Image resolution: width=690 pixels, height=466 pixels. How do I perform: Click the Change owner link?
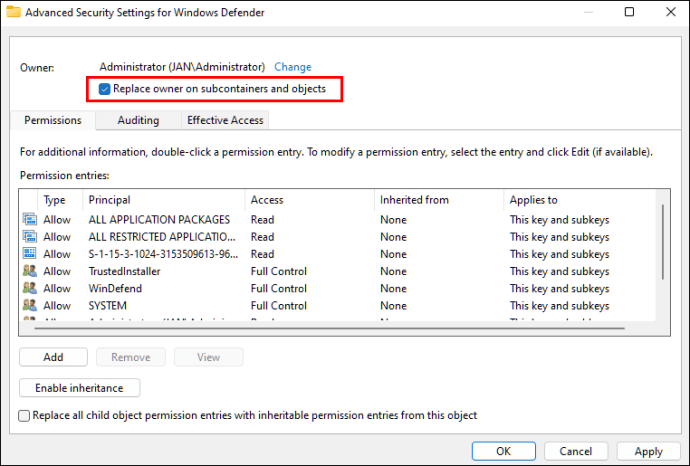pos(293,67)
